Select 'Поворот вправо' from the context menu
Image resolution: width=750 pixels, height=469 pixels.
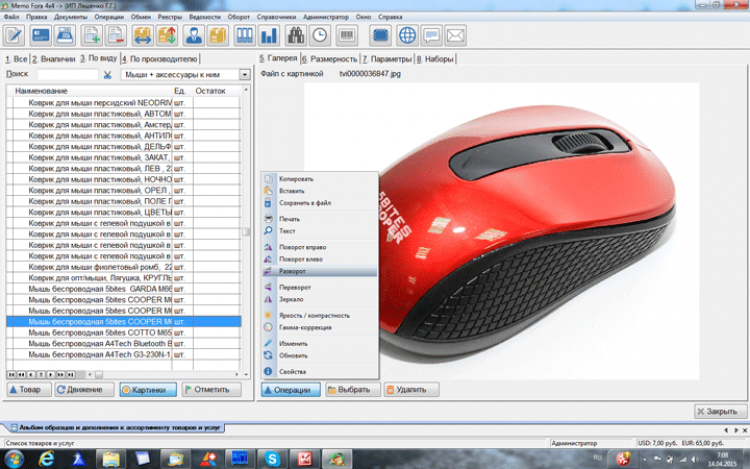point(302,246)
